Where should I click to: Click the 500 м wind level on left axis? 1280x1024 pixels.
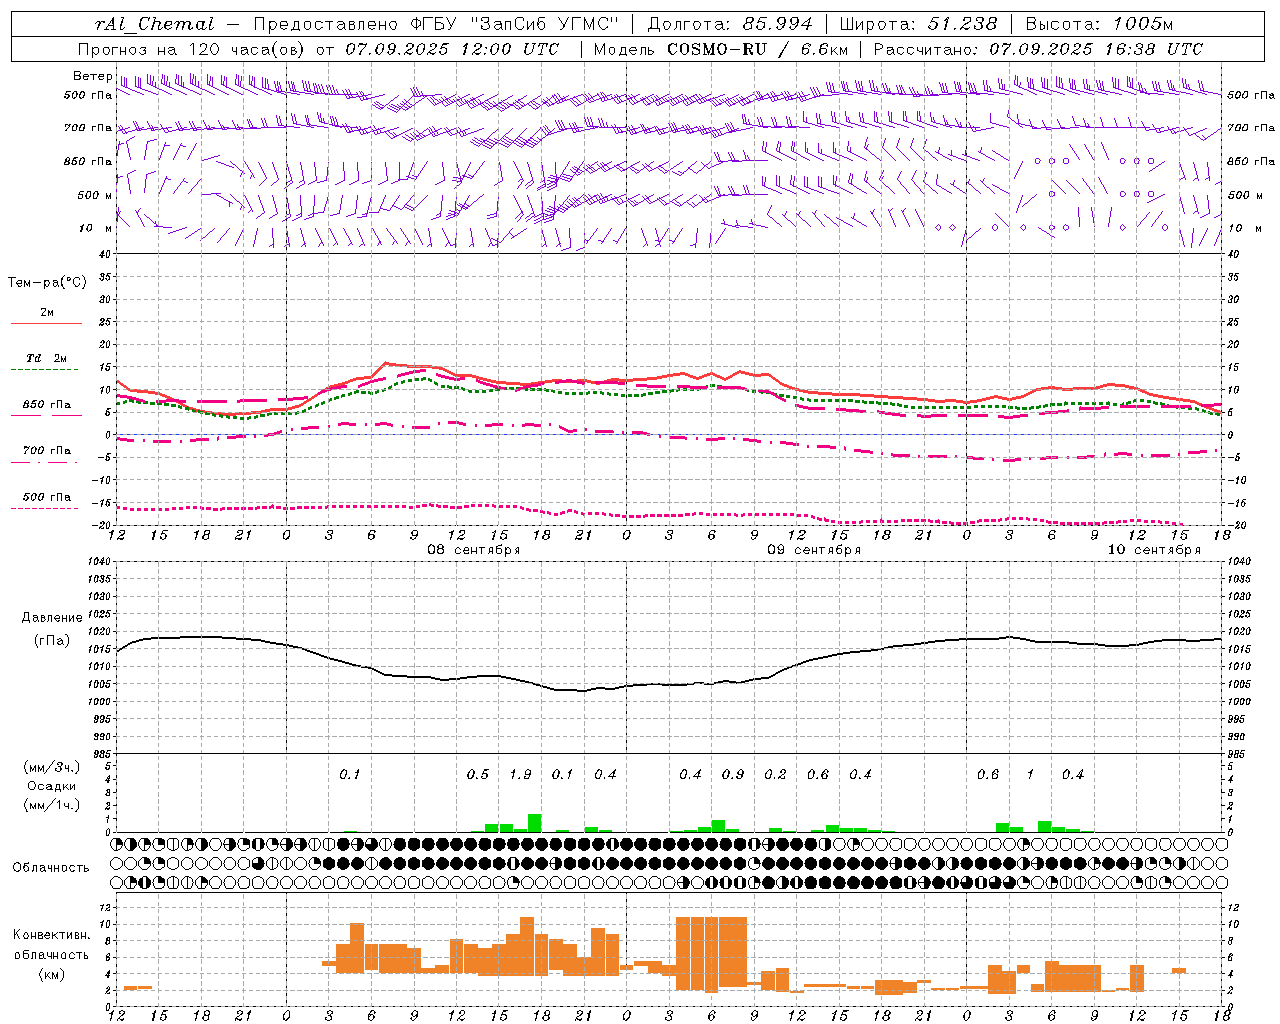pyautogui.click(x=96, y=195)
